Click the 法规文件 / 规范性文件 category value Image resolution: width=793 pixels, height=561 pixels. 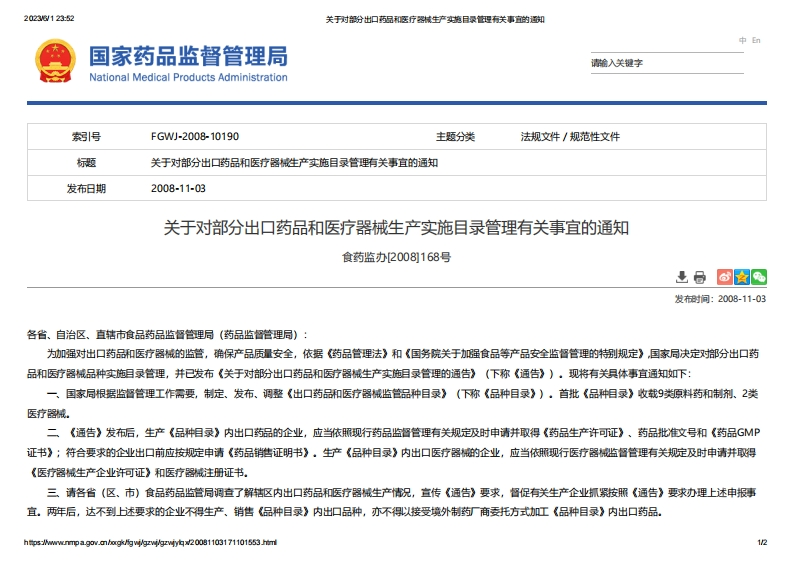[x=570, y=136]
